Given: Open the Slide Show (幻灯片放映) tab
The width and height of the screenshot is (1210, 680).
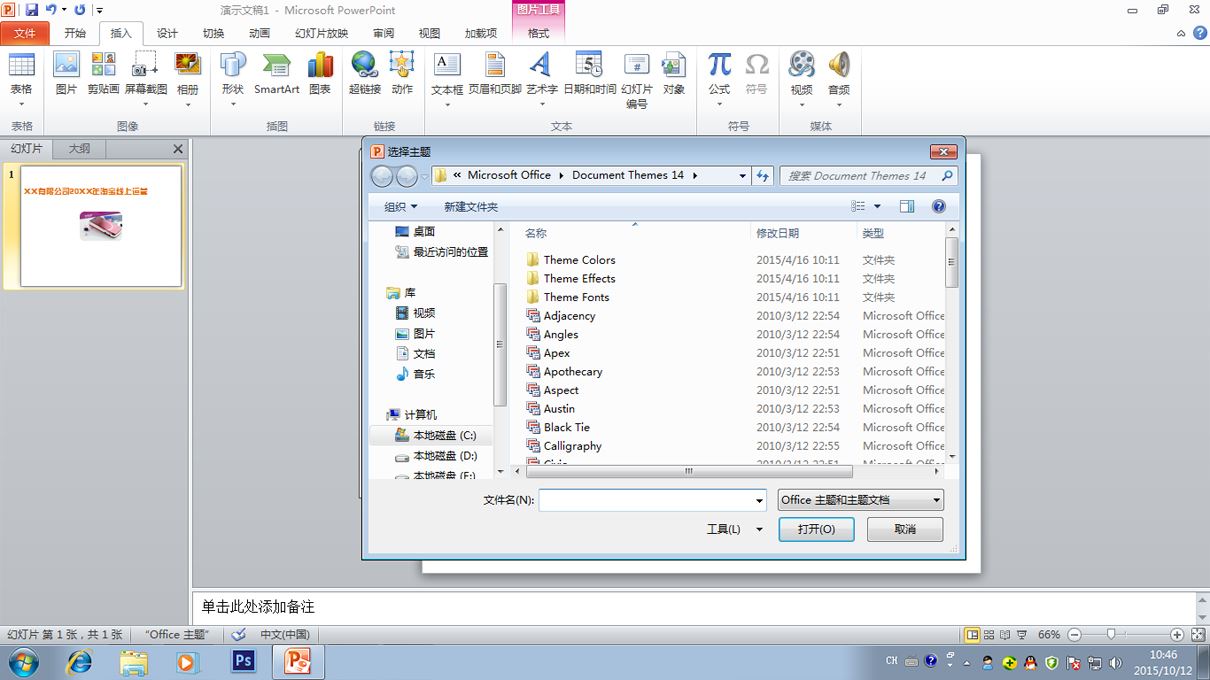Looking at the screenshot, I should point(321,33).
